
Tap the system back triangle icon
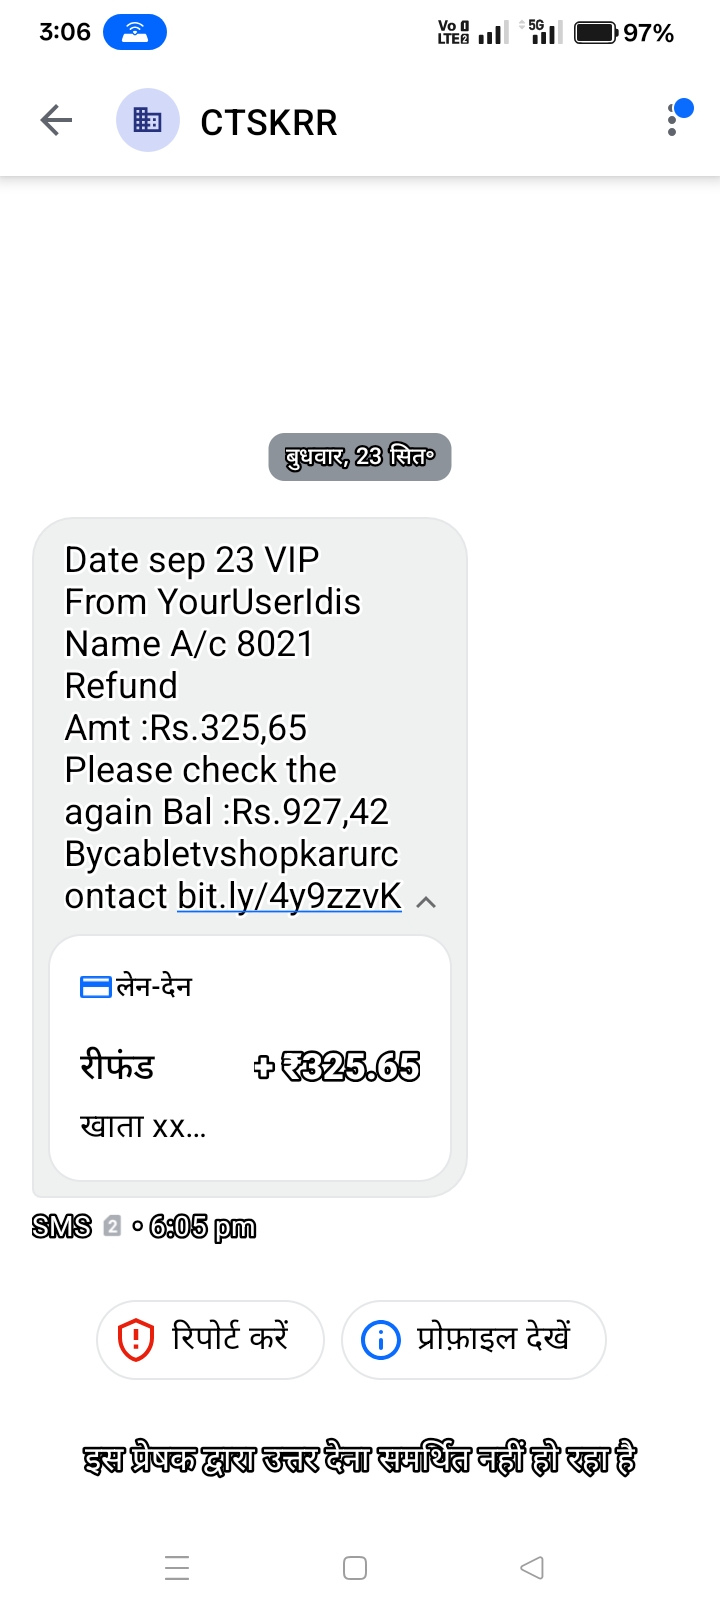click(532, 1567)
